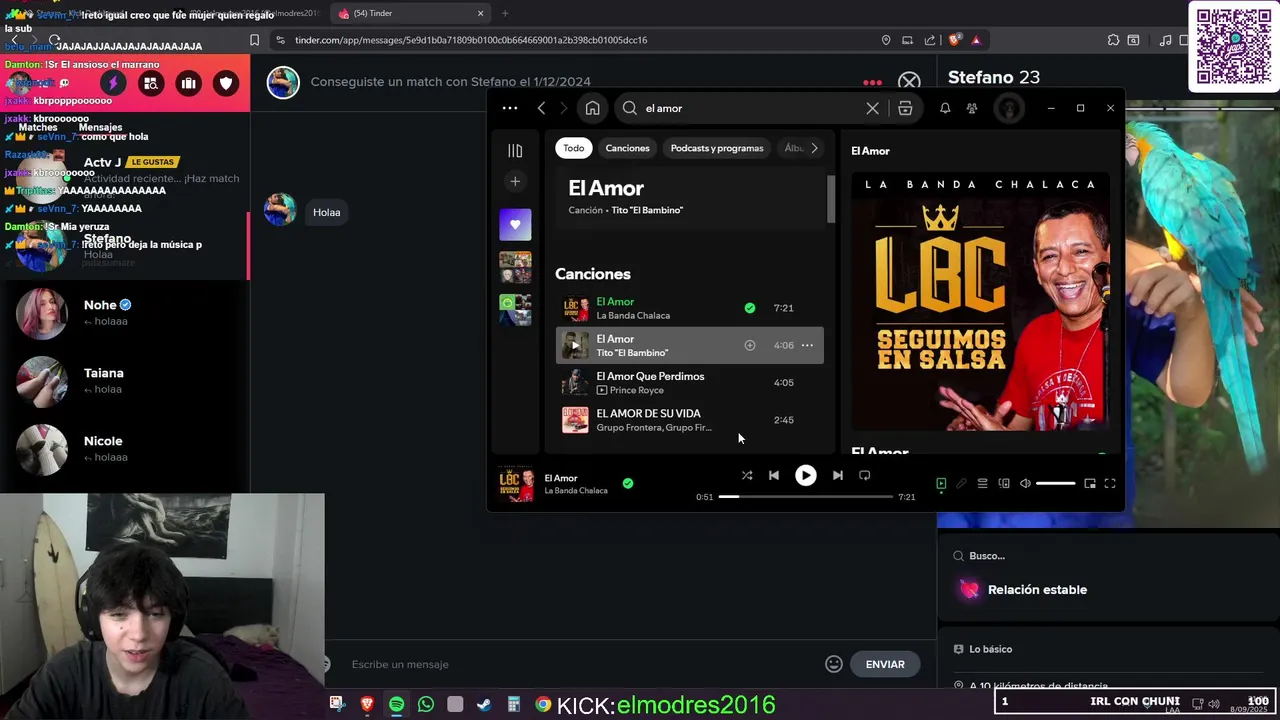Close the '(54) Tinder' browser tab
1280x720 pixels.
point(480,13)
